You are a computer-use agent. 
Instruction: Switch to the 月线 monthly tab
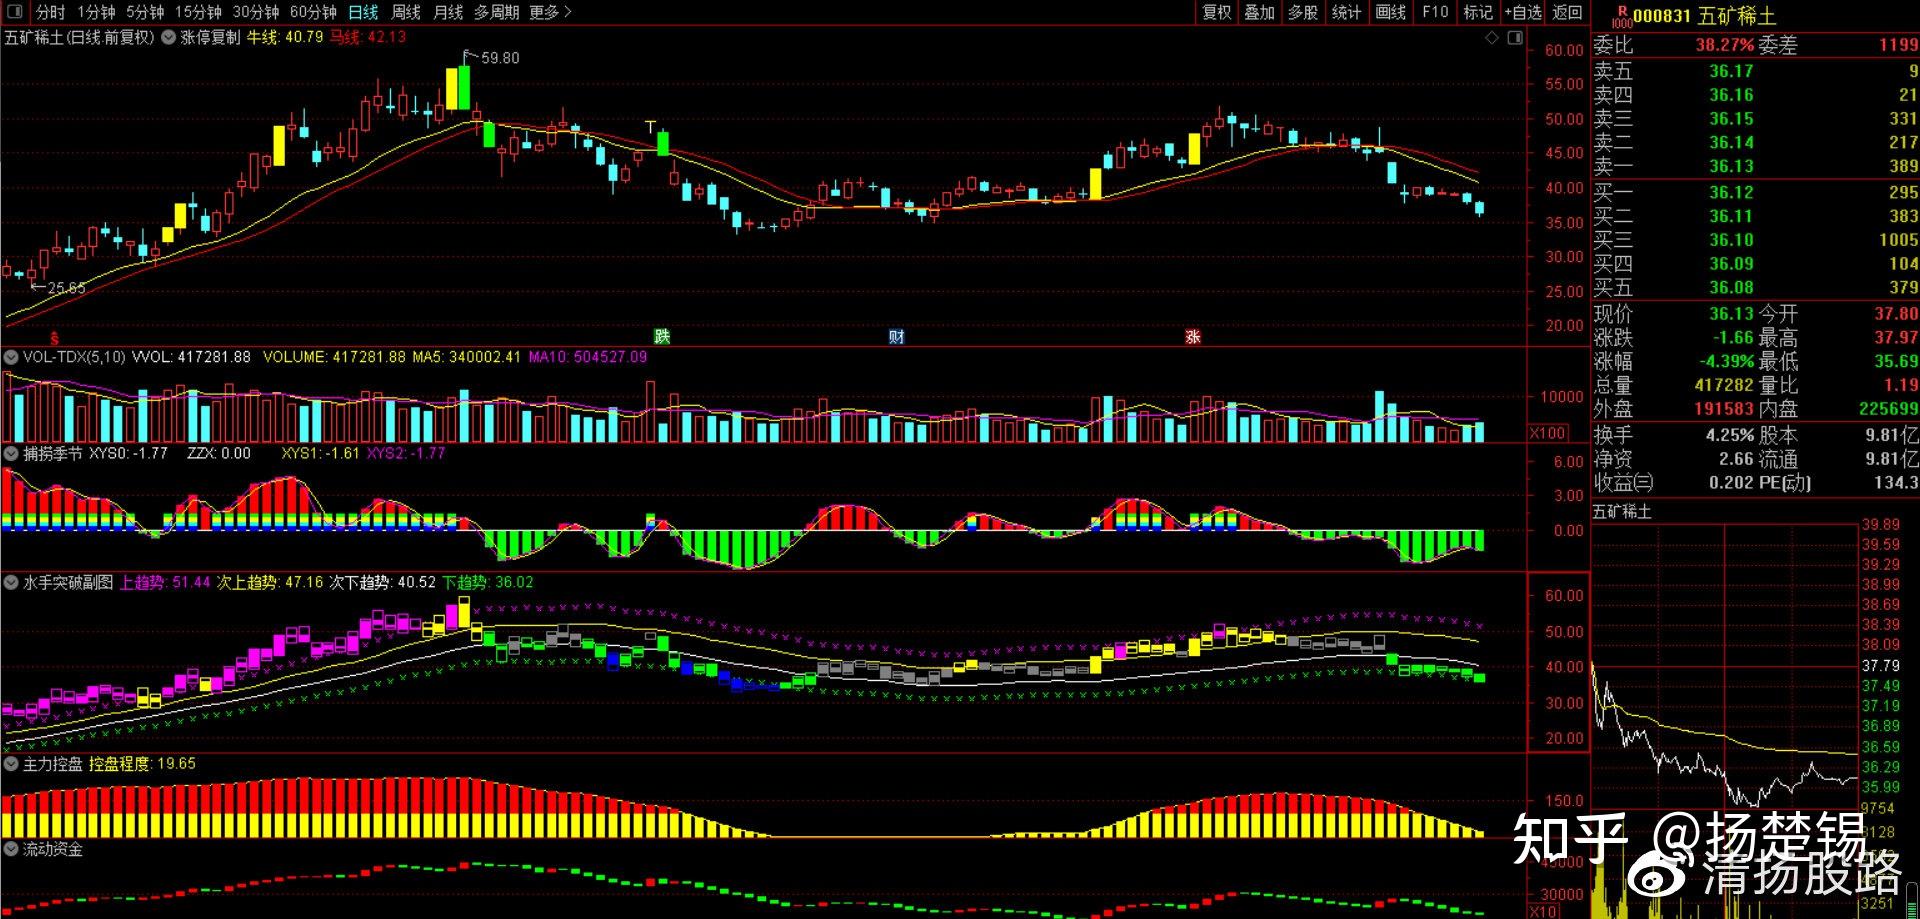point(448,12)
